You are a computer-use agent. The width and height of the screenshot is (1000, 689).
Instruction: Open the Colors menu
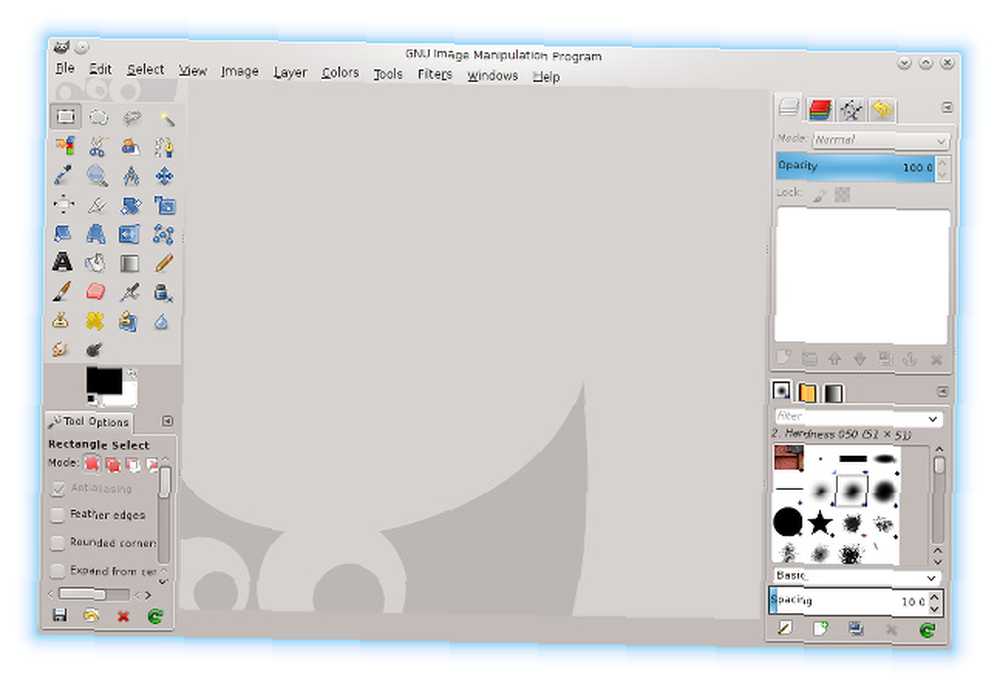coord(340,73)
